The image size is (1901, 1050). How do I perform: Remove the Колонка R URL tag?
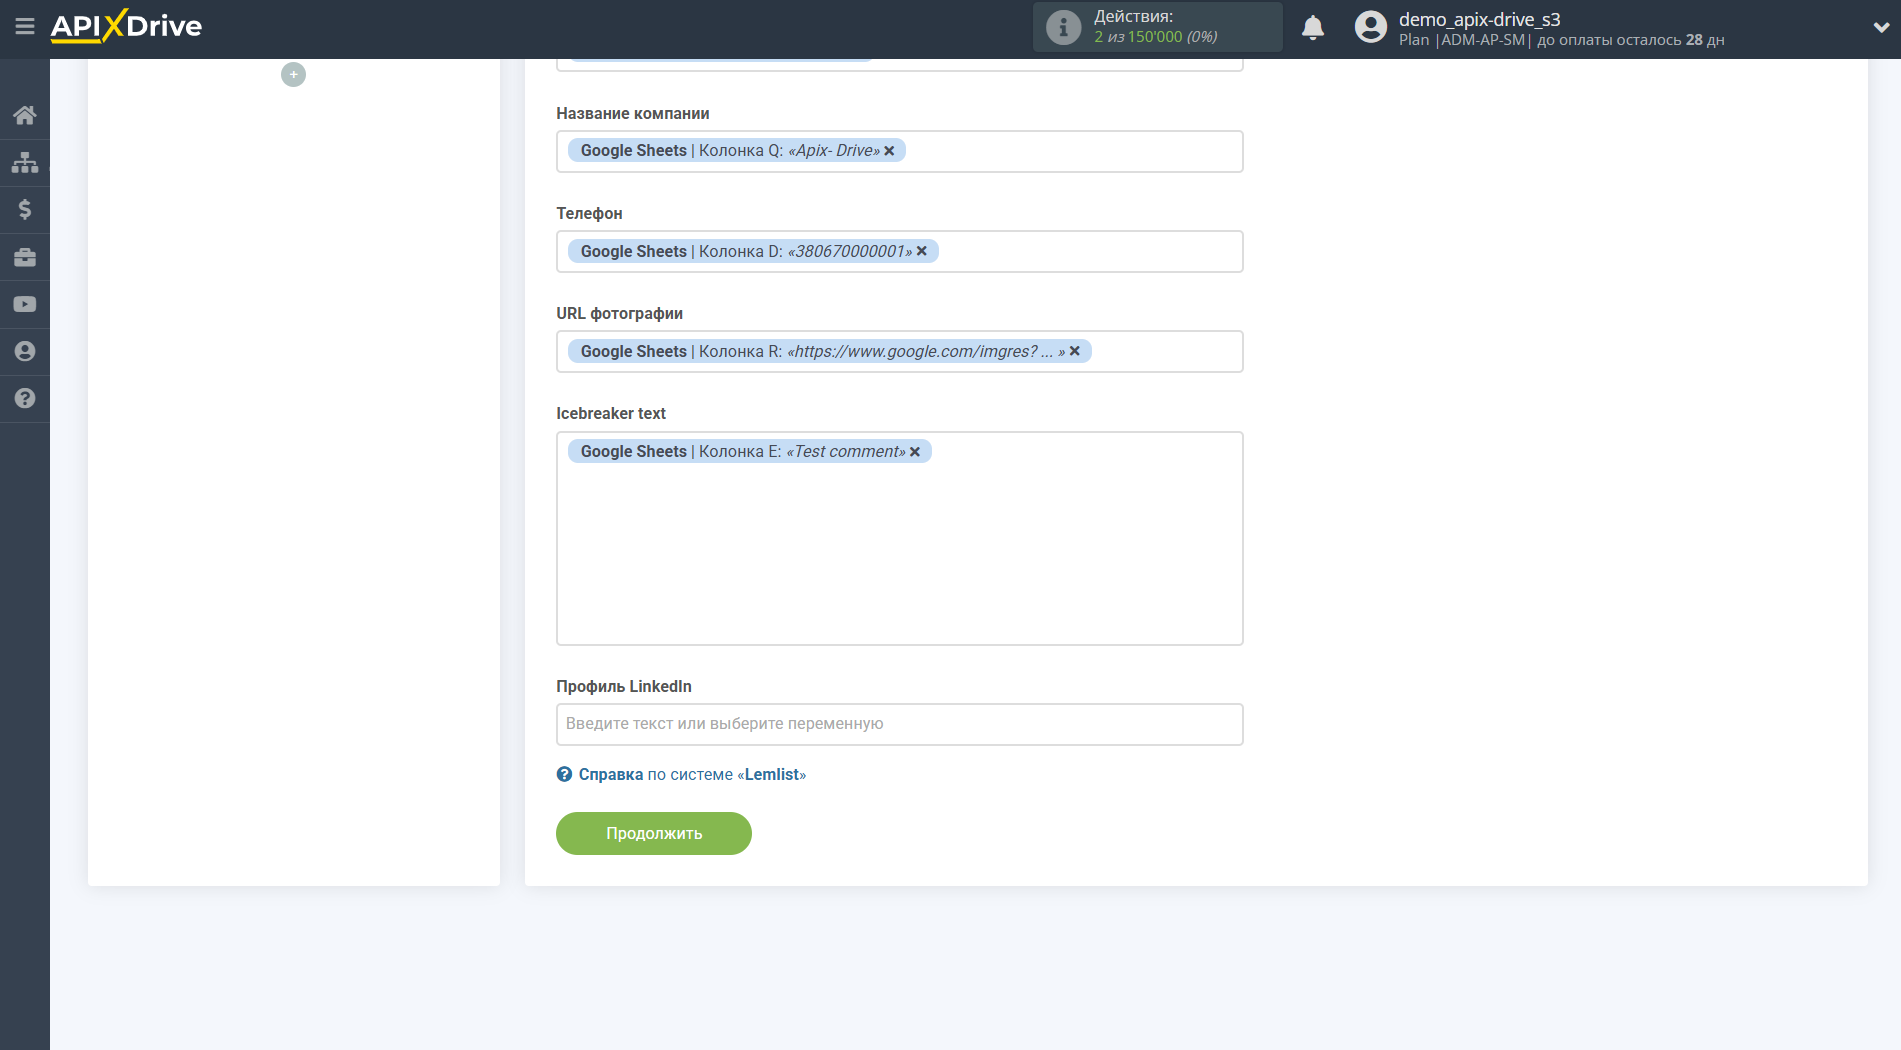pyautogui.click(x=1075, y=351)
